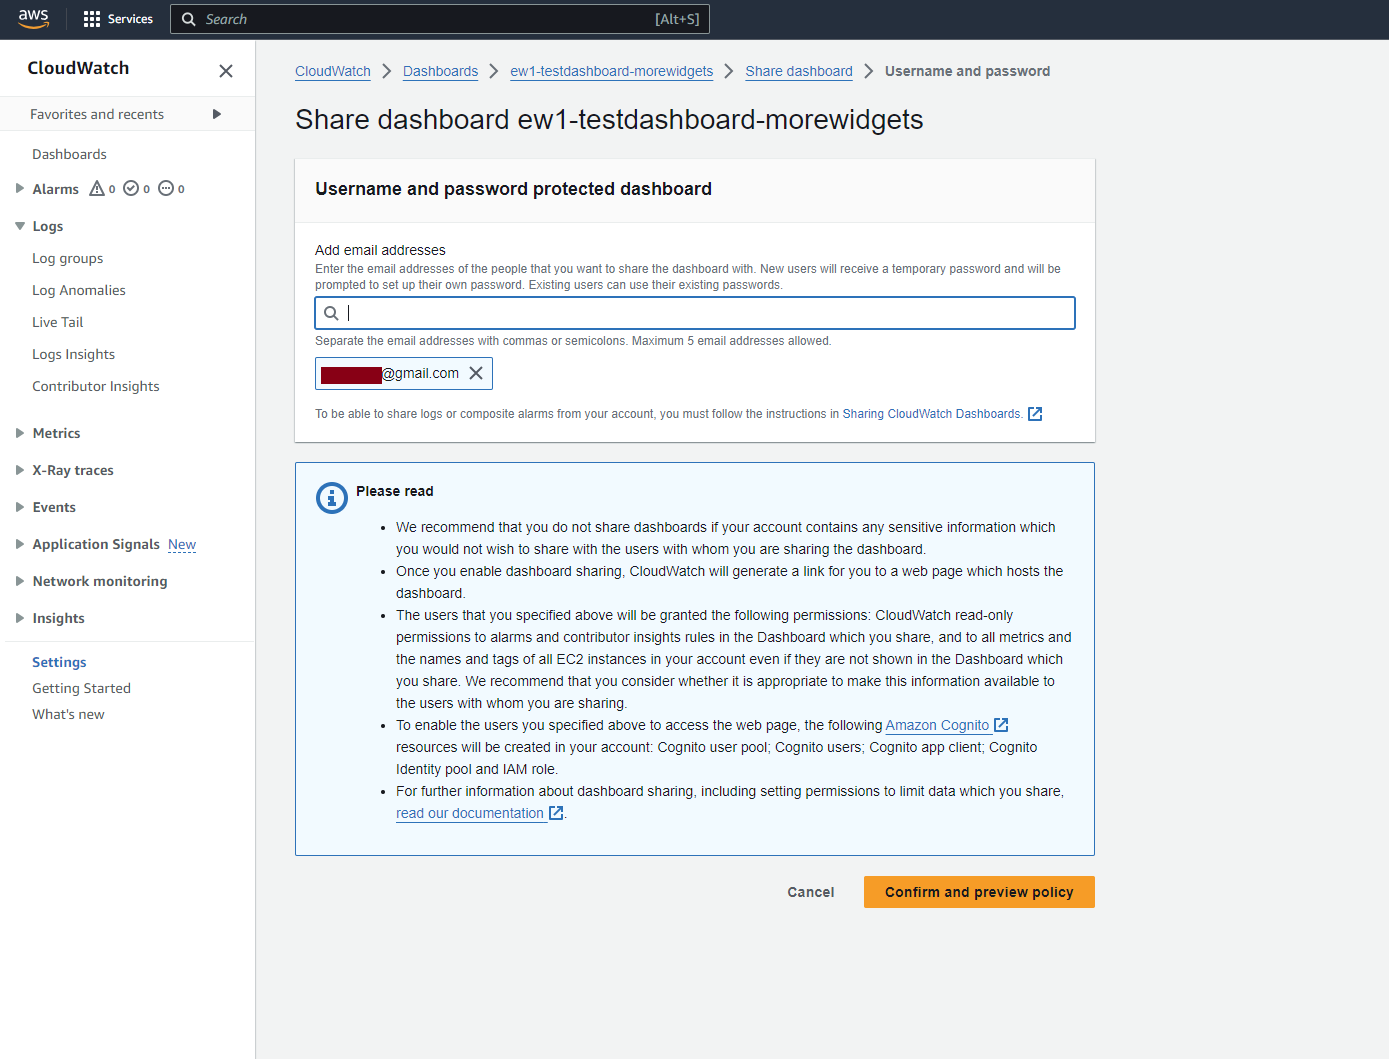The image size is (1389, 1059).
Task: Click Confirm and preview policy button
Action: coord(979,892)
